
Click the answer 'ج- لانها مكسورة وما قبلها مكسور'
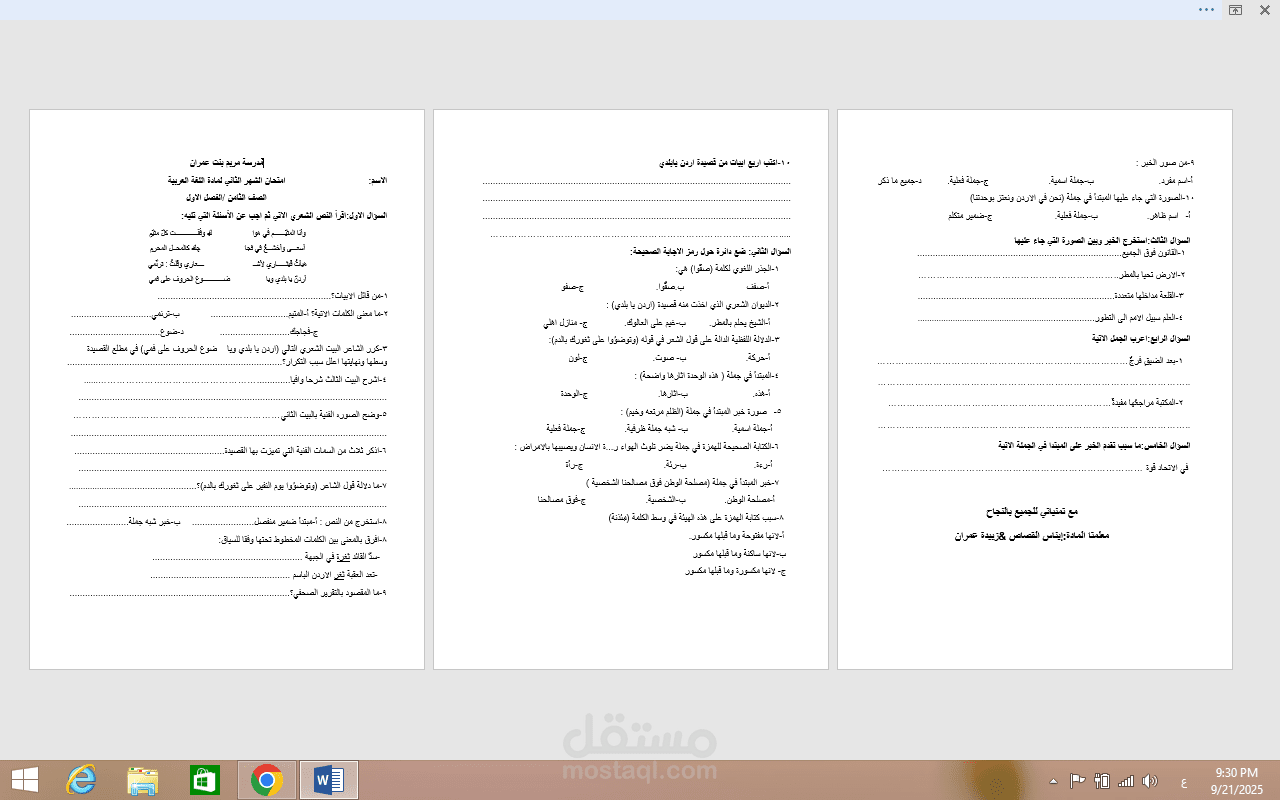pos(736,570)
